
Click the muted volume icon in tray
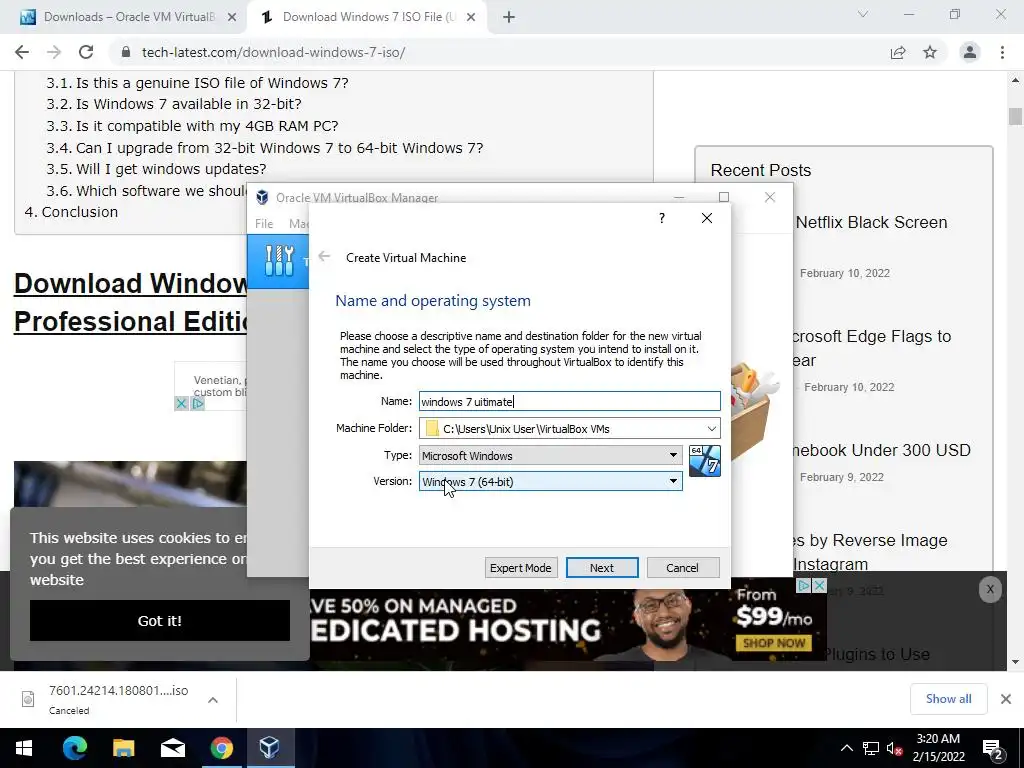point(894,748)
